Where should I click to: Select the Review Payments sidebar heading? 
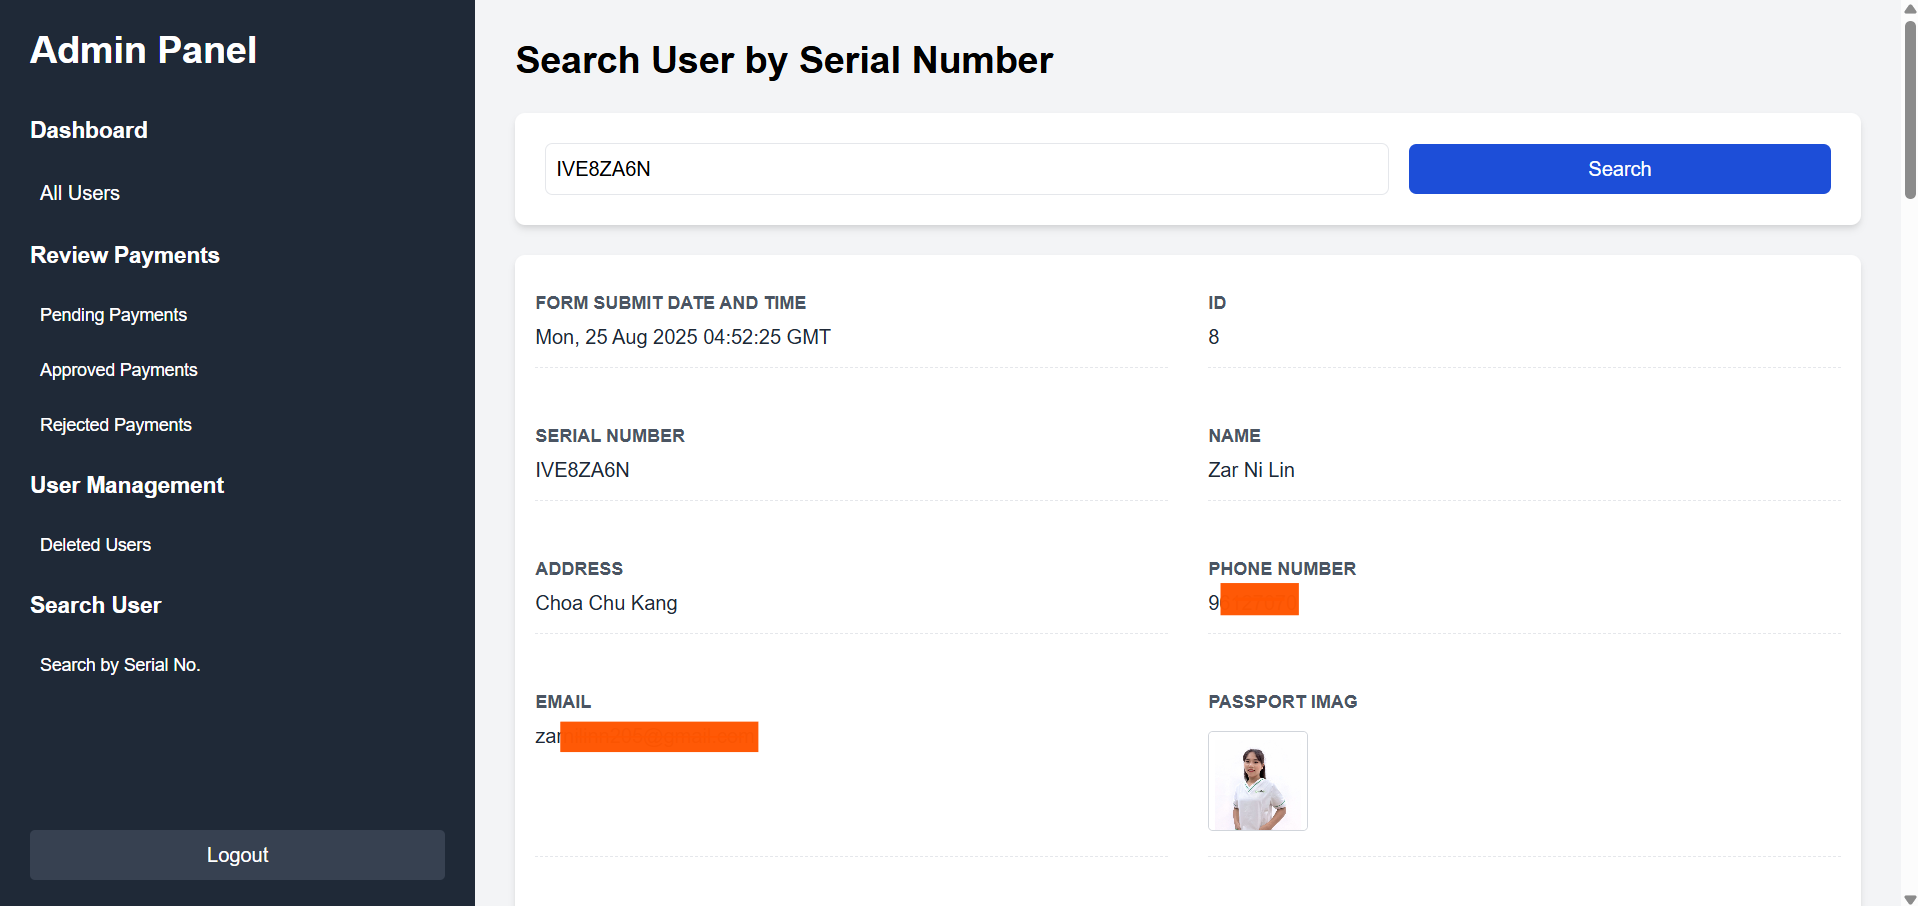125,255
